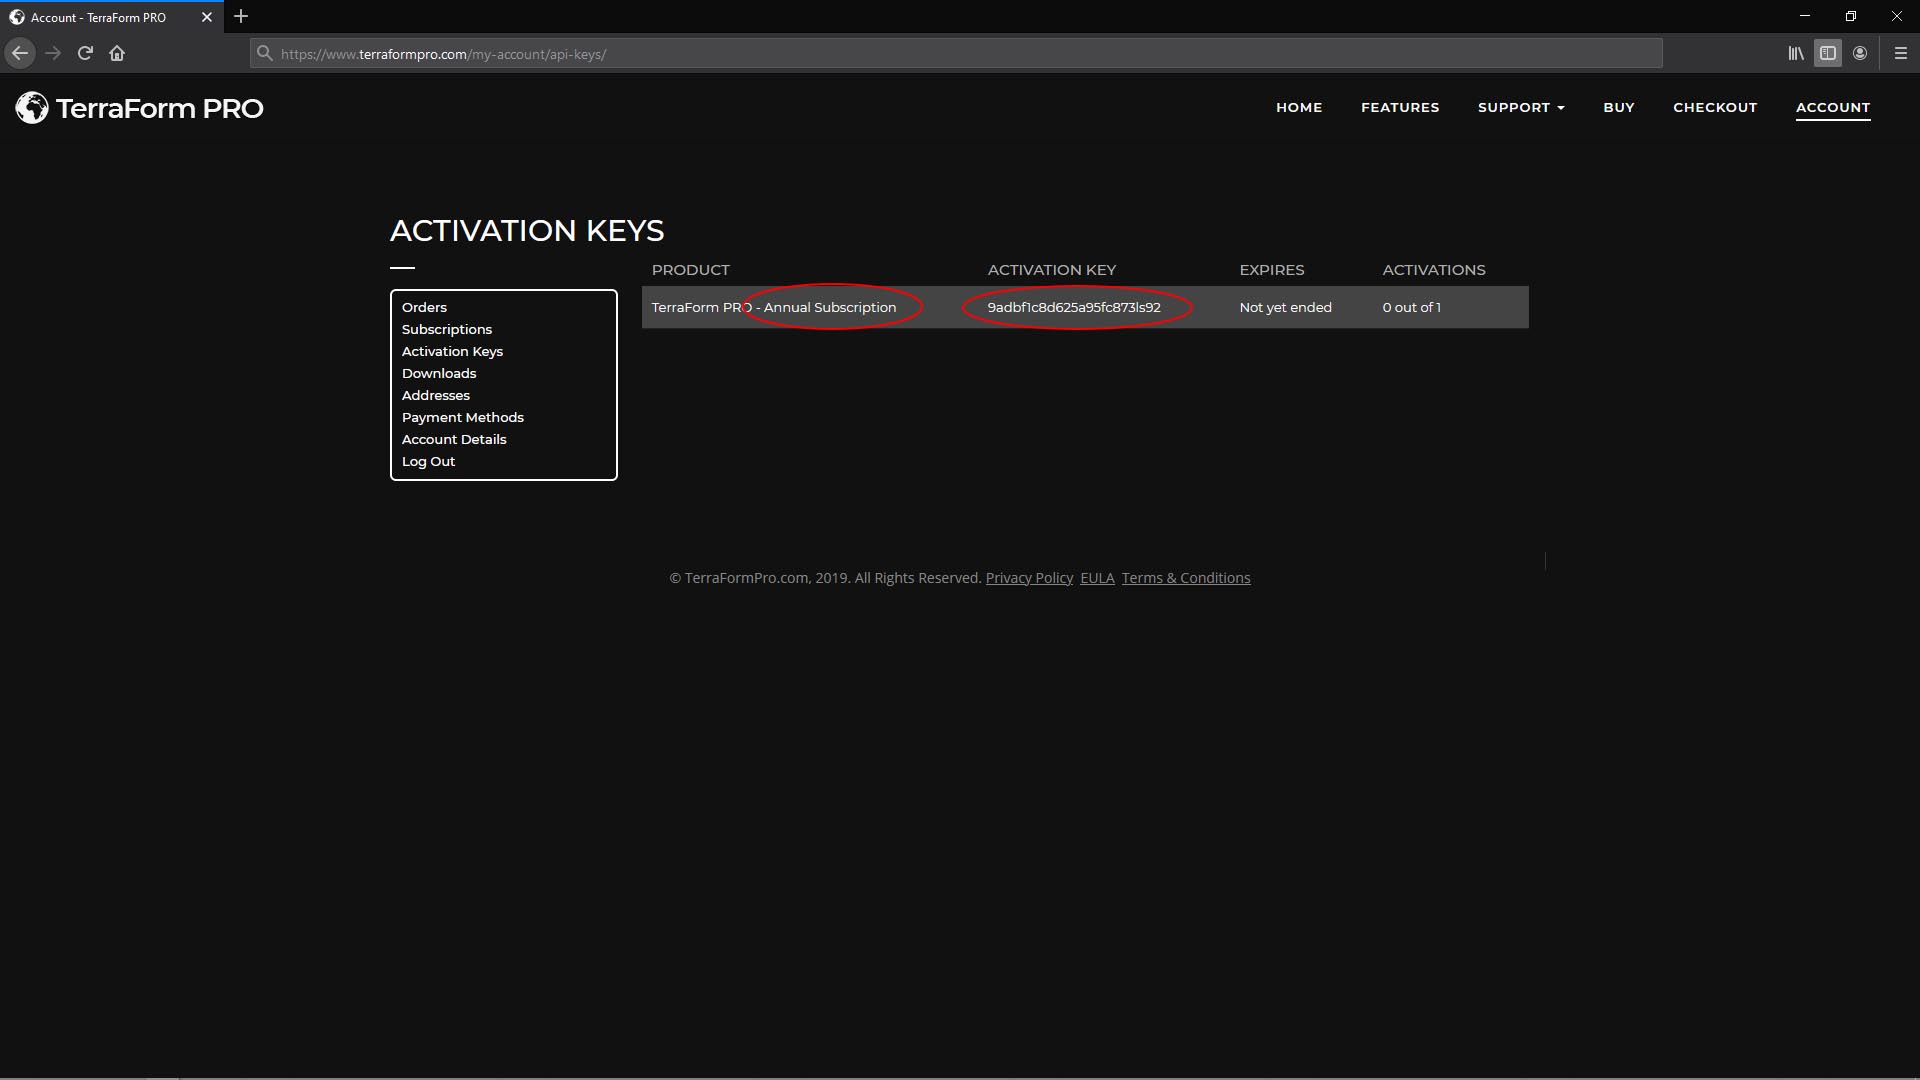This screenshot has height=1080, width=1920.
Task: Open the FEATURES navigation item
Action: (x=1400, y=107)
